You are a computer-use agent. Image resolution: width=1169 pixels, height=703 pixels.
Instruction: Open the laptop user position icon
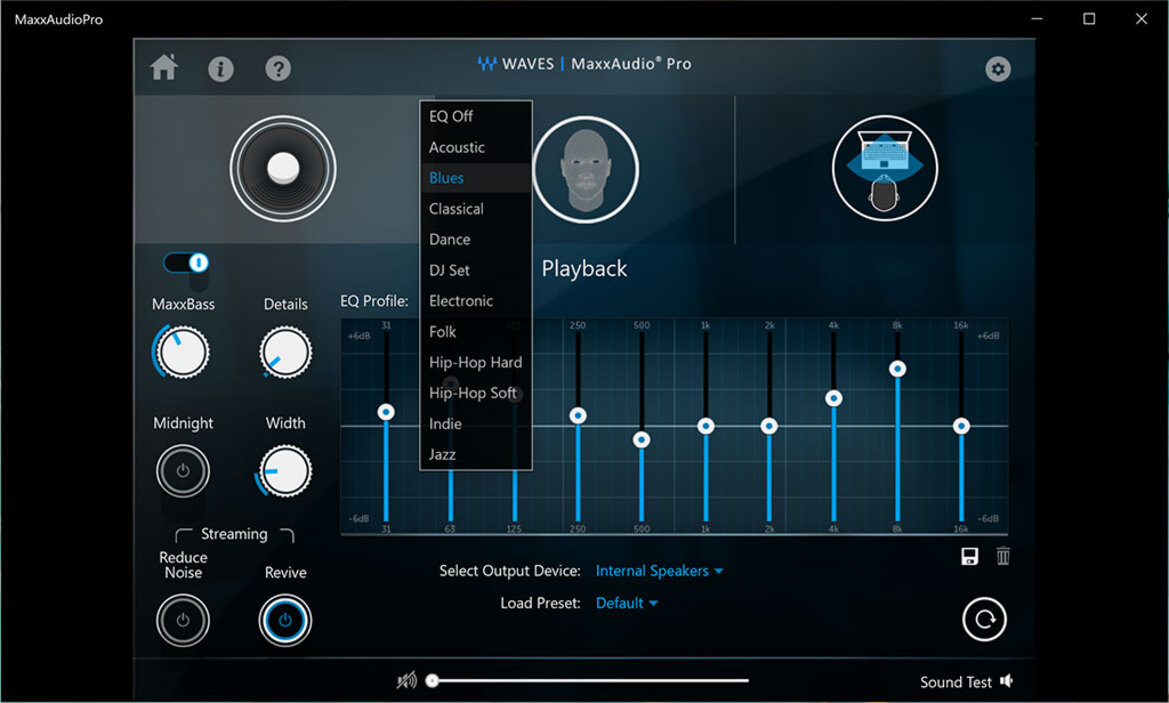click(885, 168)
